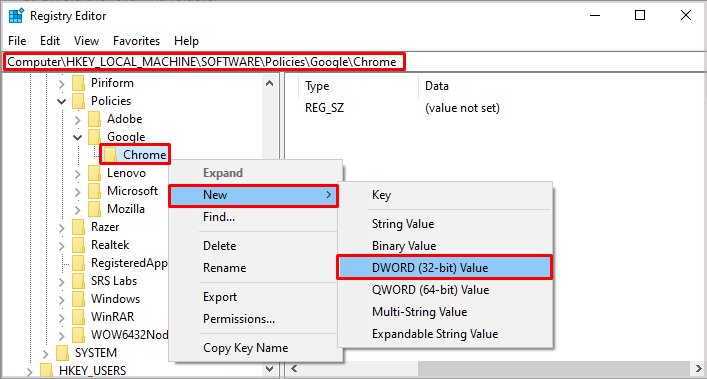Expand the HKEY_USERS hive
This screenshot has width=707, height=379.
30,372
